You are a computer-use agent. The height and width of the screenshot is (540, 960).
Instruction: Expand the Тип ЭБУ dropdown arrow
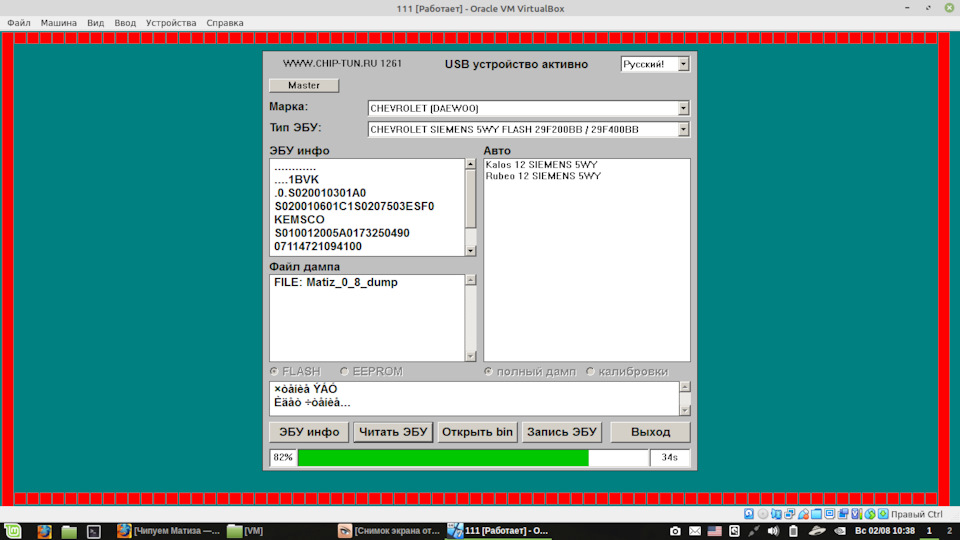click(683, 129)
